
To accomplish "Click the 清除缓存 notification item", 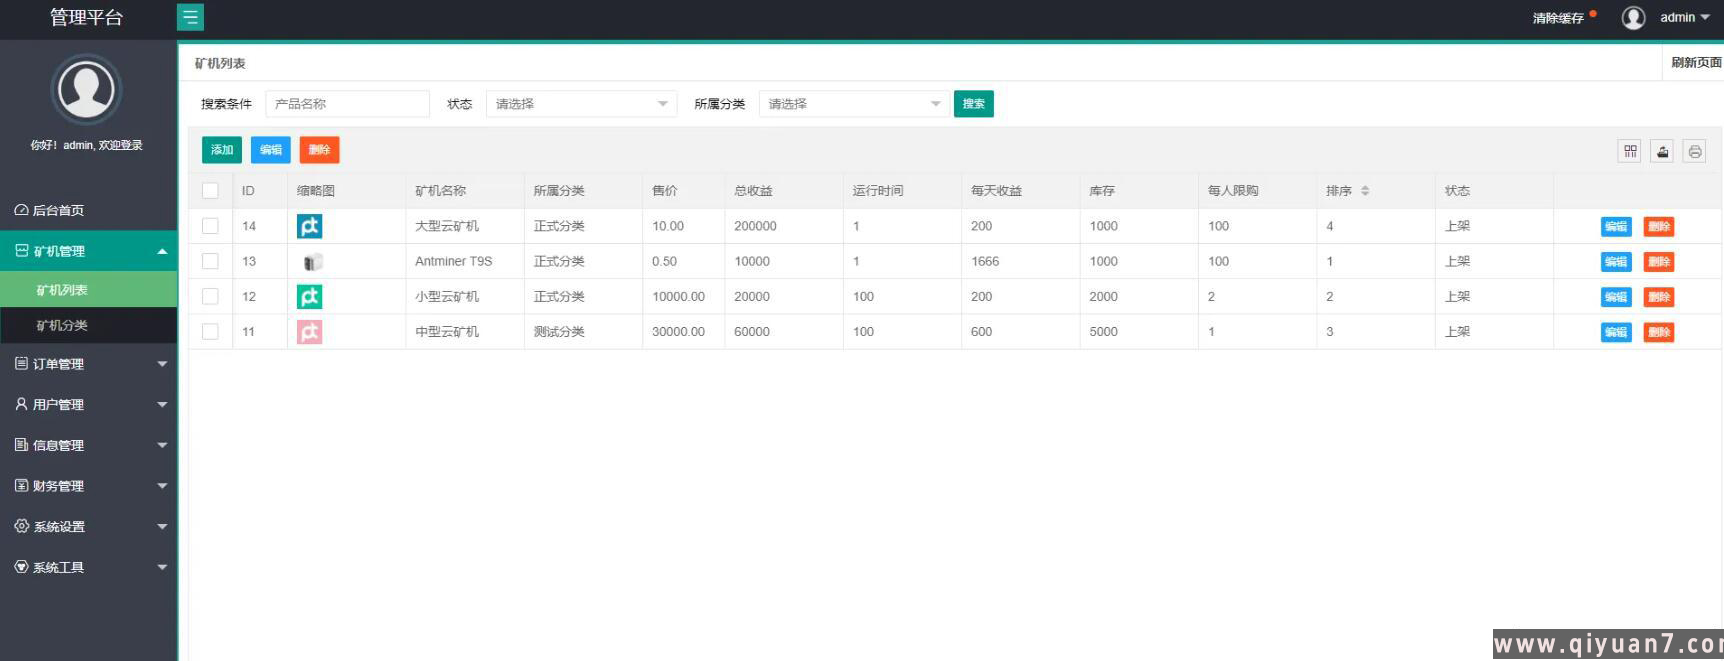I will coord(1558,18).
